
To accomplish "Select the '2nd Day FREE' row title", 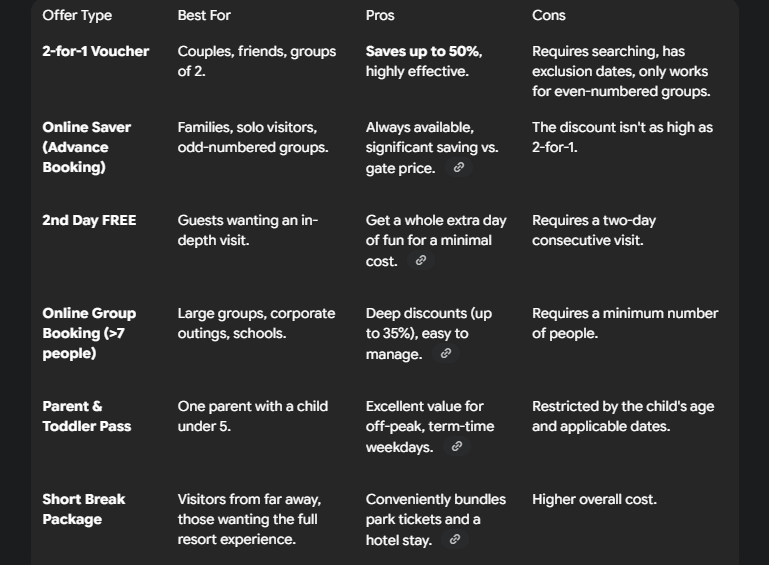I will coord(89,220).
